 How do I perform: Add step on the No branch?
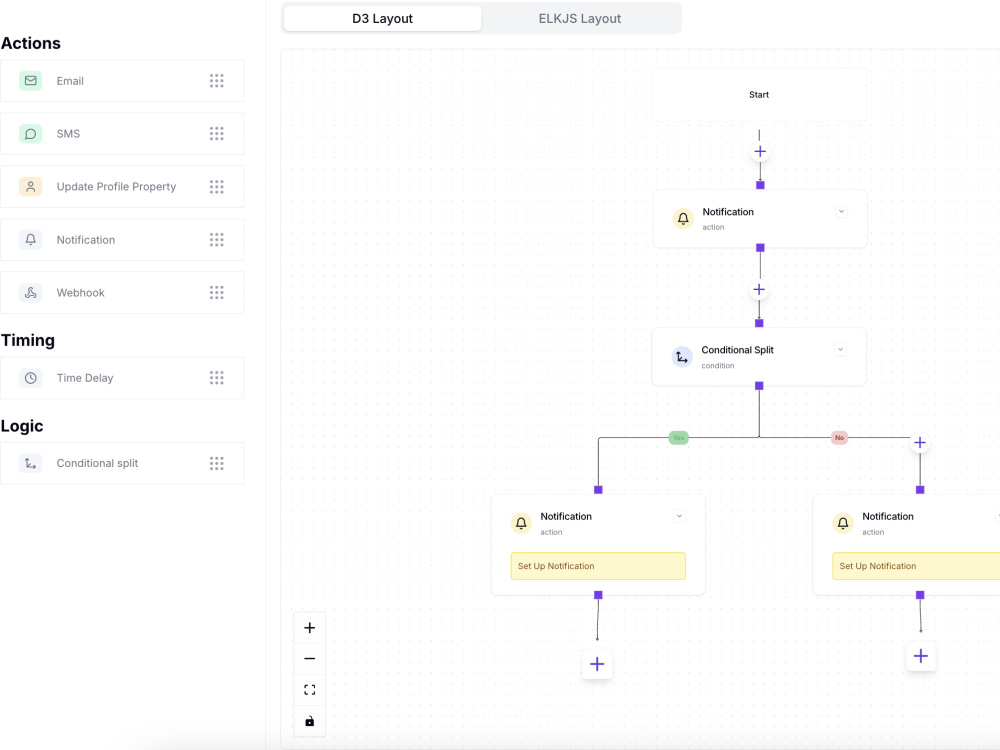920,443
